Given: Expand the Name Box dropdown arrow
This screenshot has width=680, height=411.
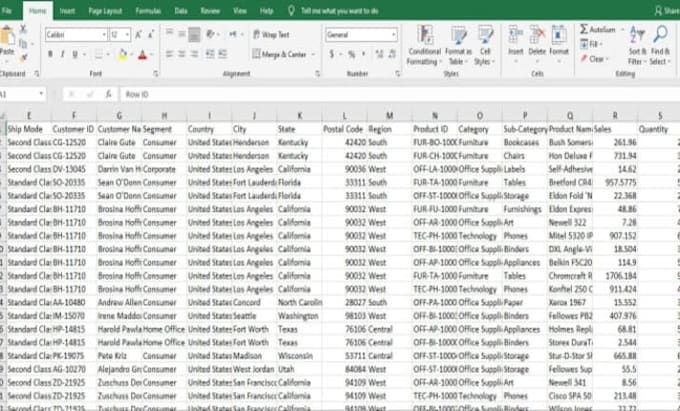Looking at the screenshot, I should pyautogui.click(x=41, y=94).
